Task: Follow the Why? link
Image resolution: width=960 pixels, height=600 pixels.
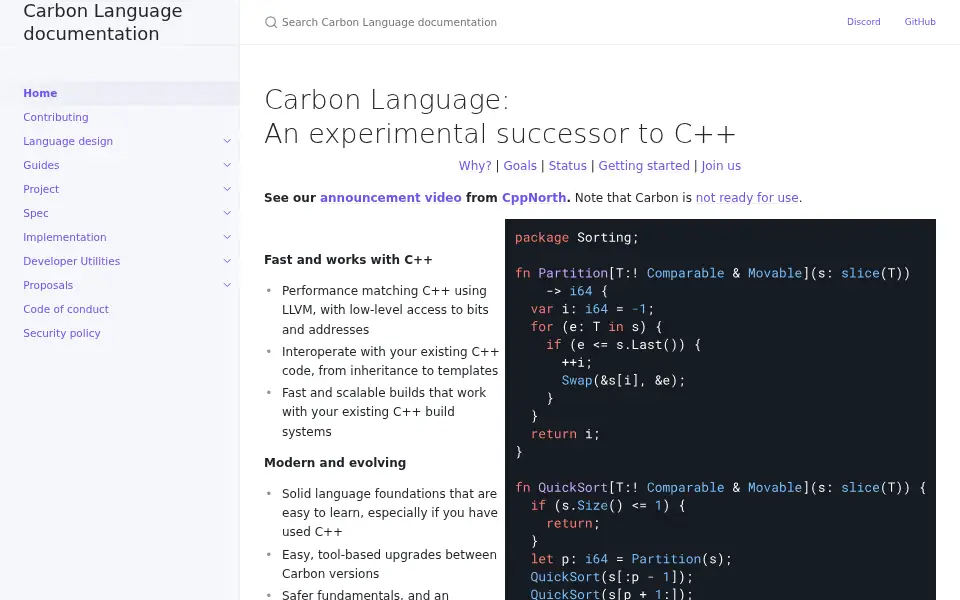Action: 475,166
